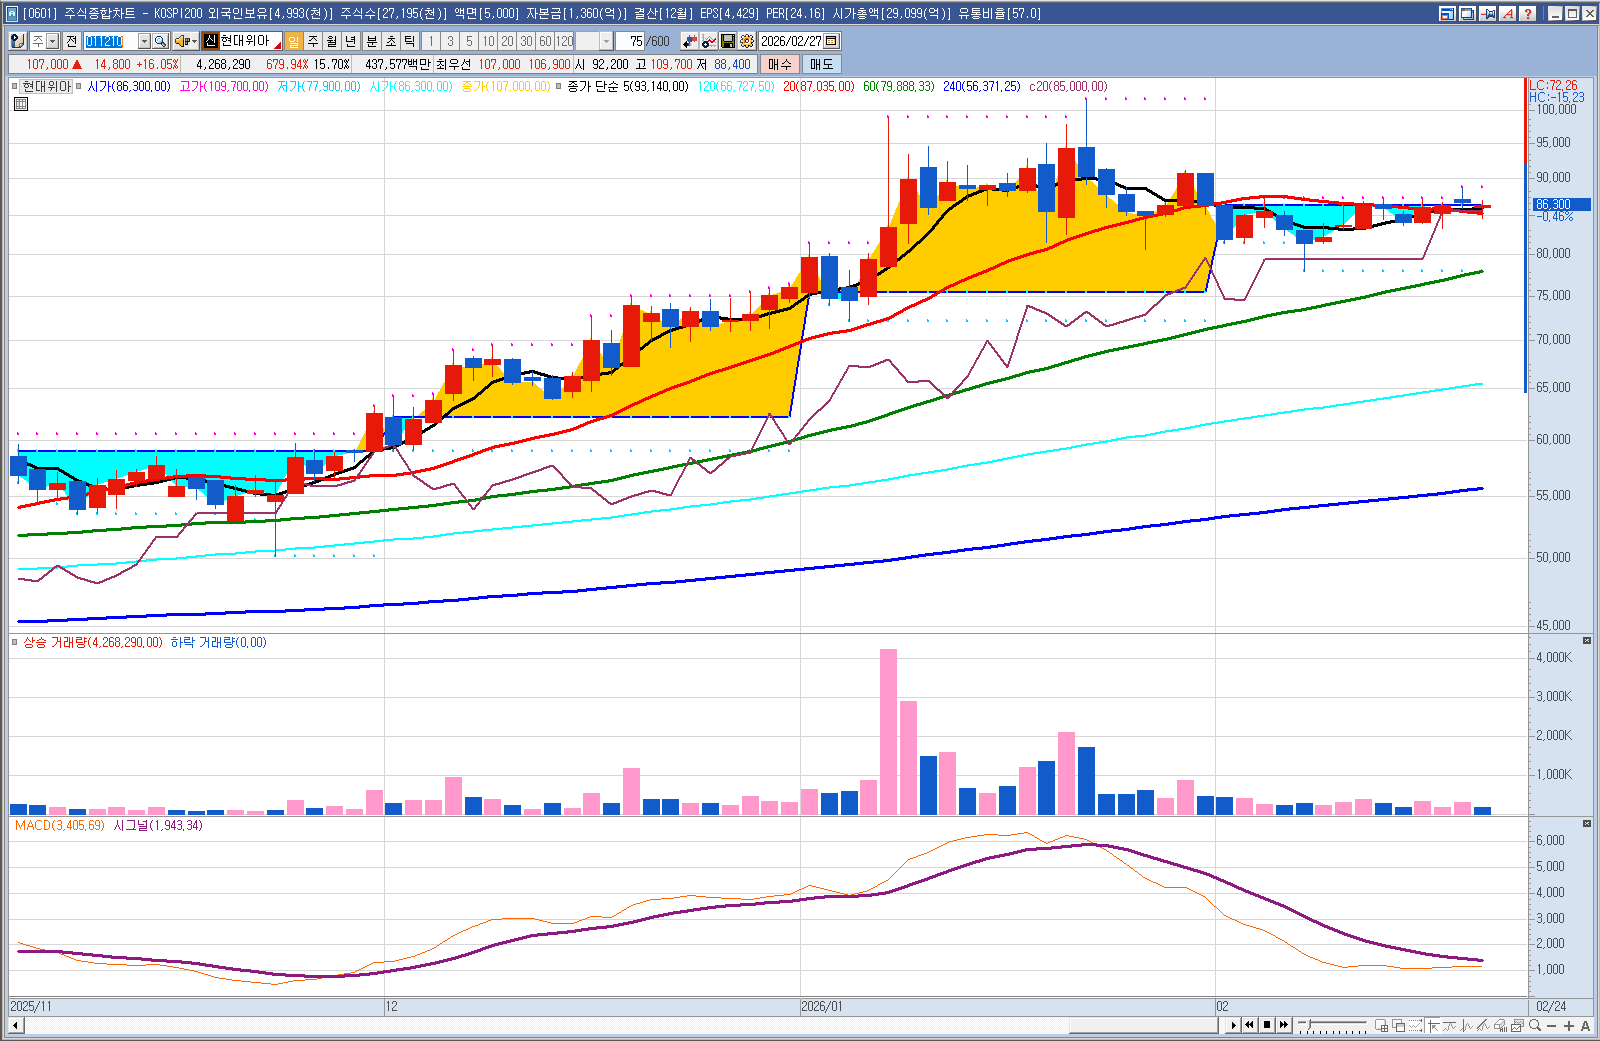The height and width of the screenshot is (1041, 1600).
Task: Click the overlapping windows icon in bottom toolbar
Action: click(x=1398, y=1025)
